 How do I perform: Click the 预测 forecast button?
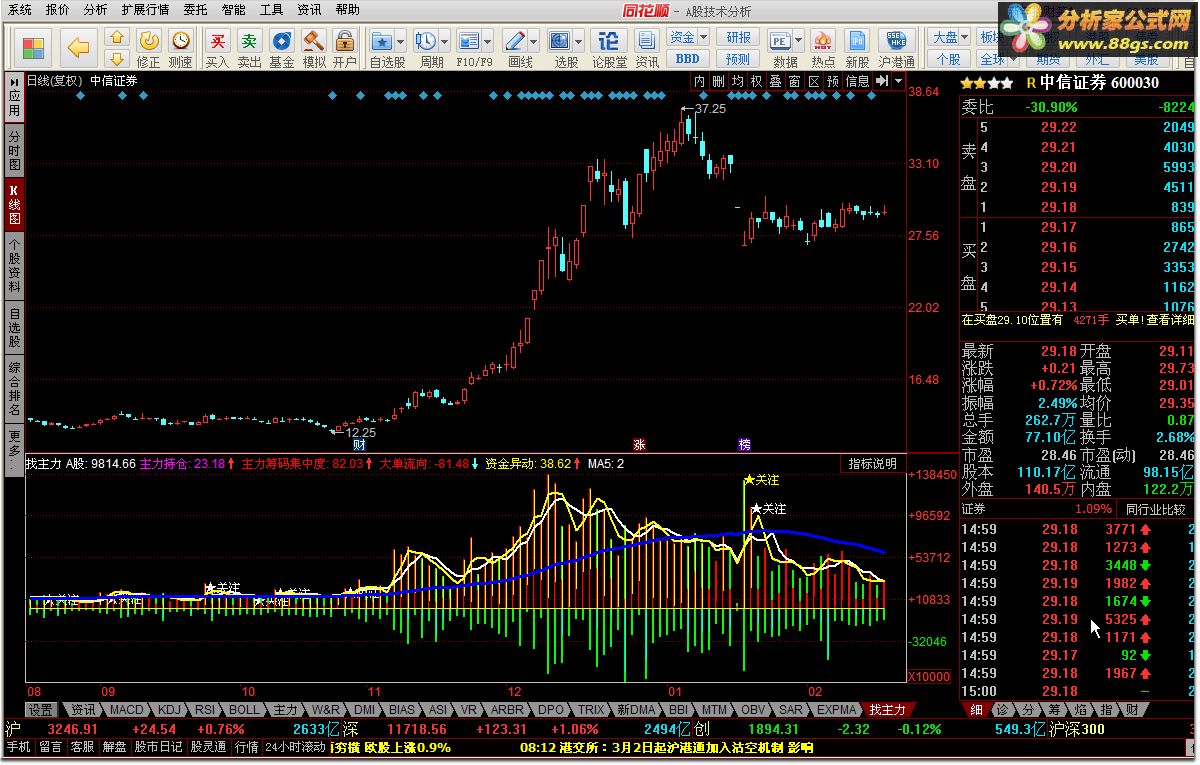(x=738, y=59)
